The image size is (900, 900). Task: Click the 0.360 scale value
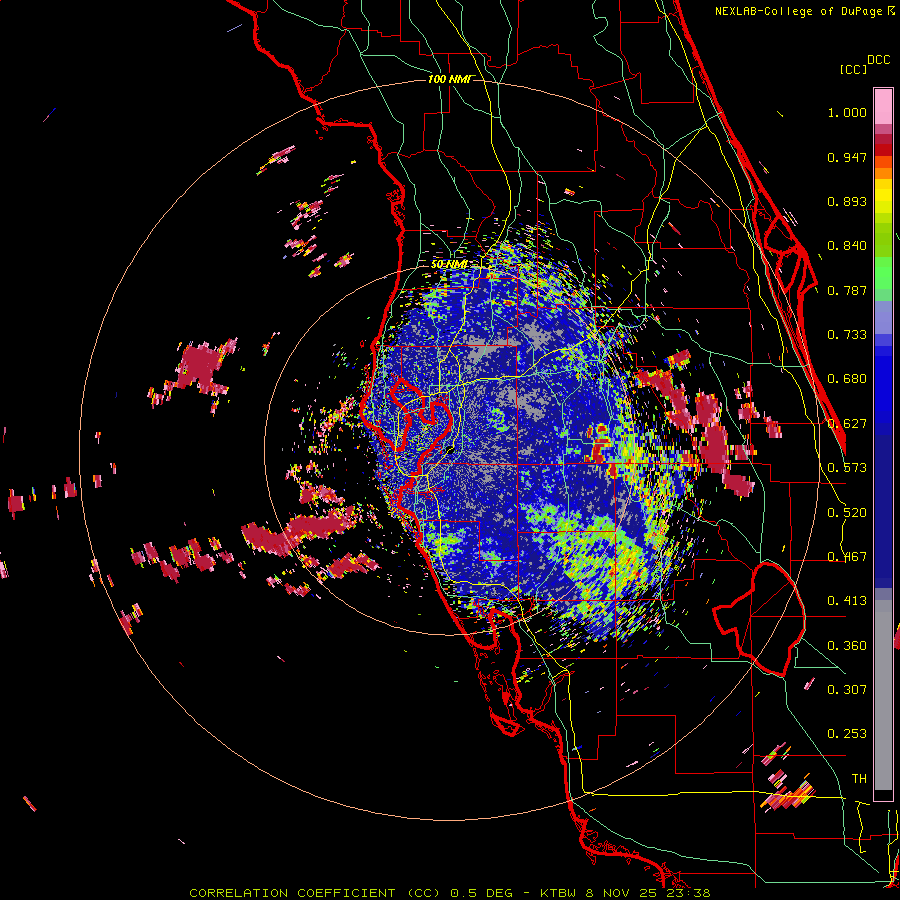pos(847,646)
